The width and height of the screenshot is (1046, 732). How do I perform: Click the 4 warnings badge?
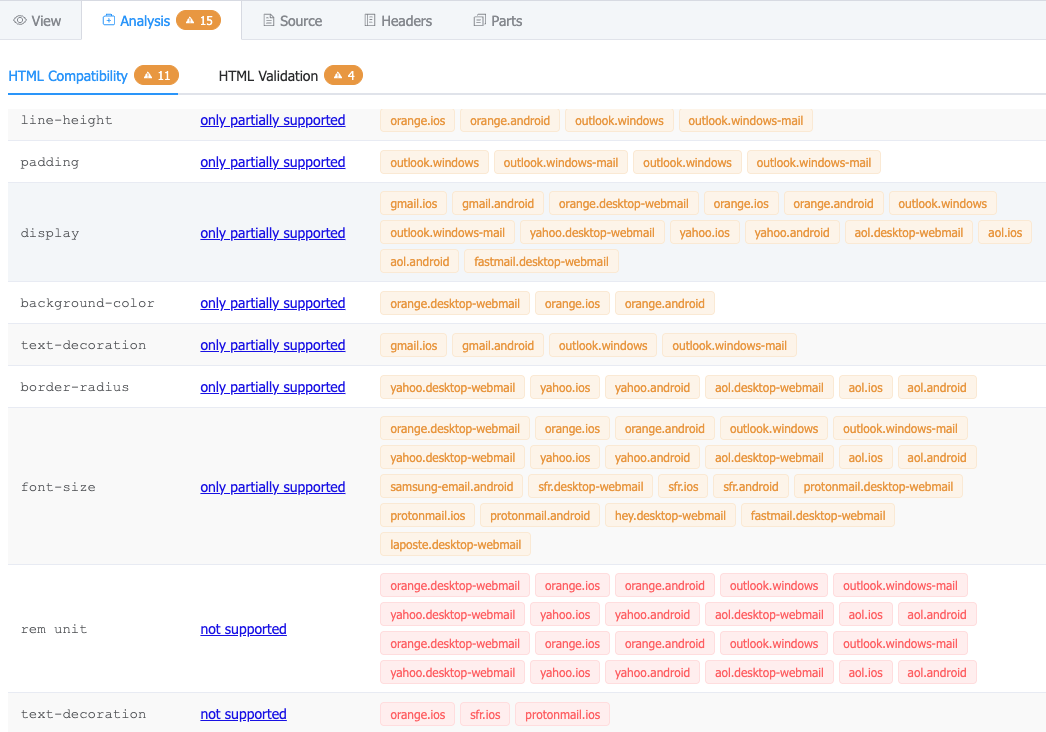pos(344,75)
